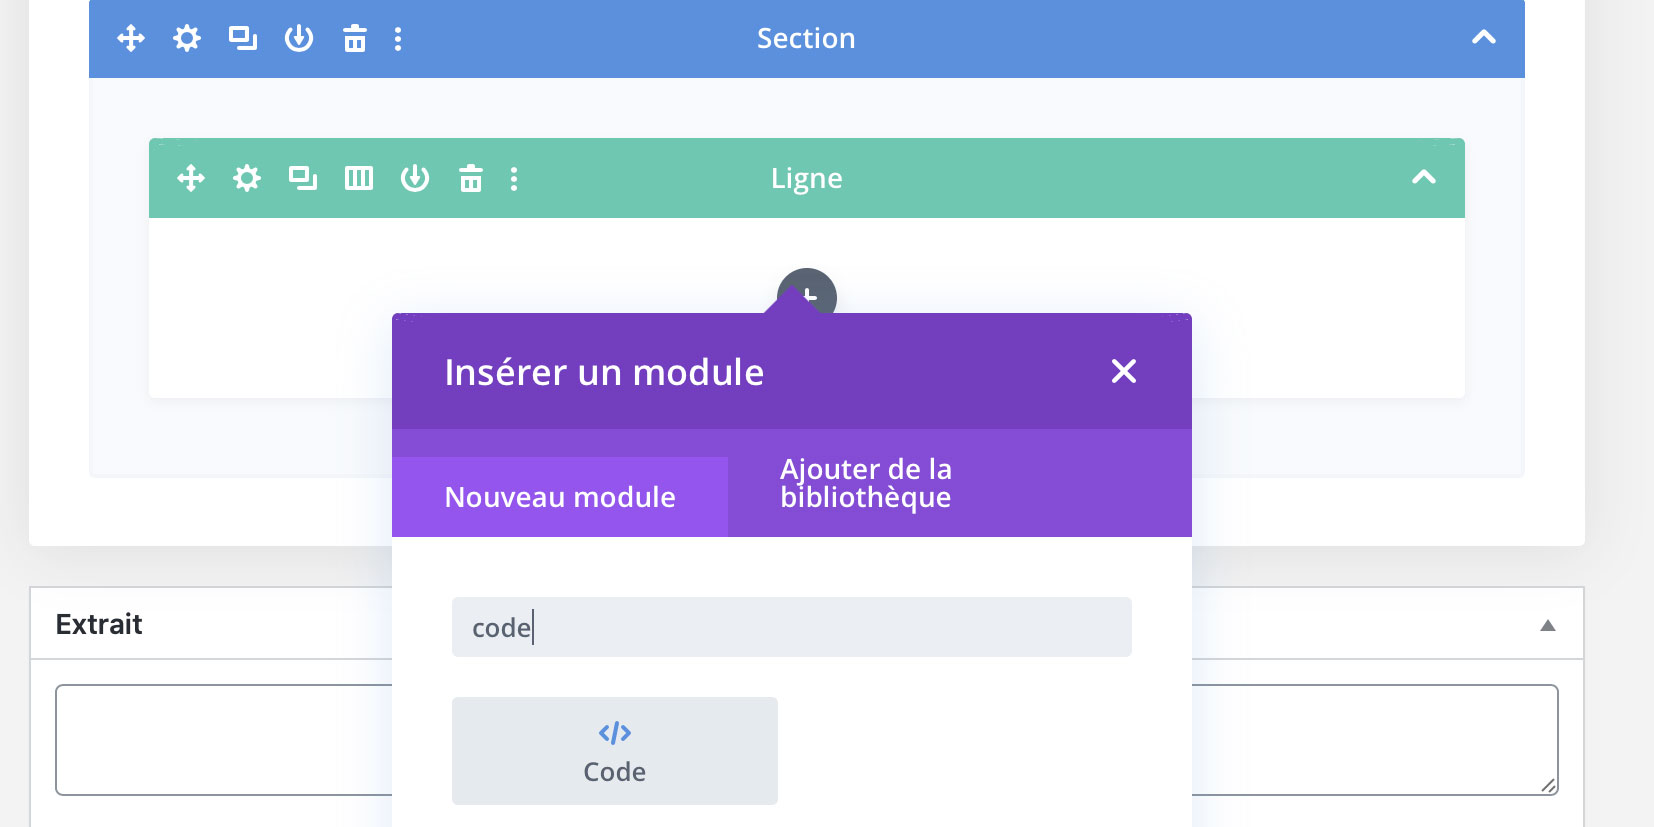The width and height of the screenshot is (1654, 827).
Task: Open Ligne more options menu
Action: pyautogui.click(x=514, y=179)
